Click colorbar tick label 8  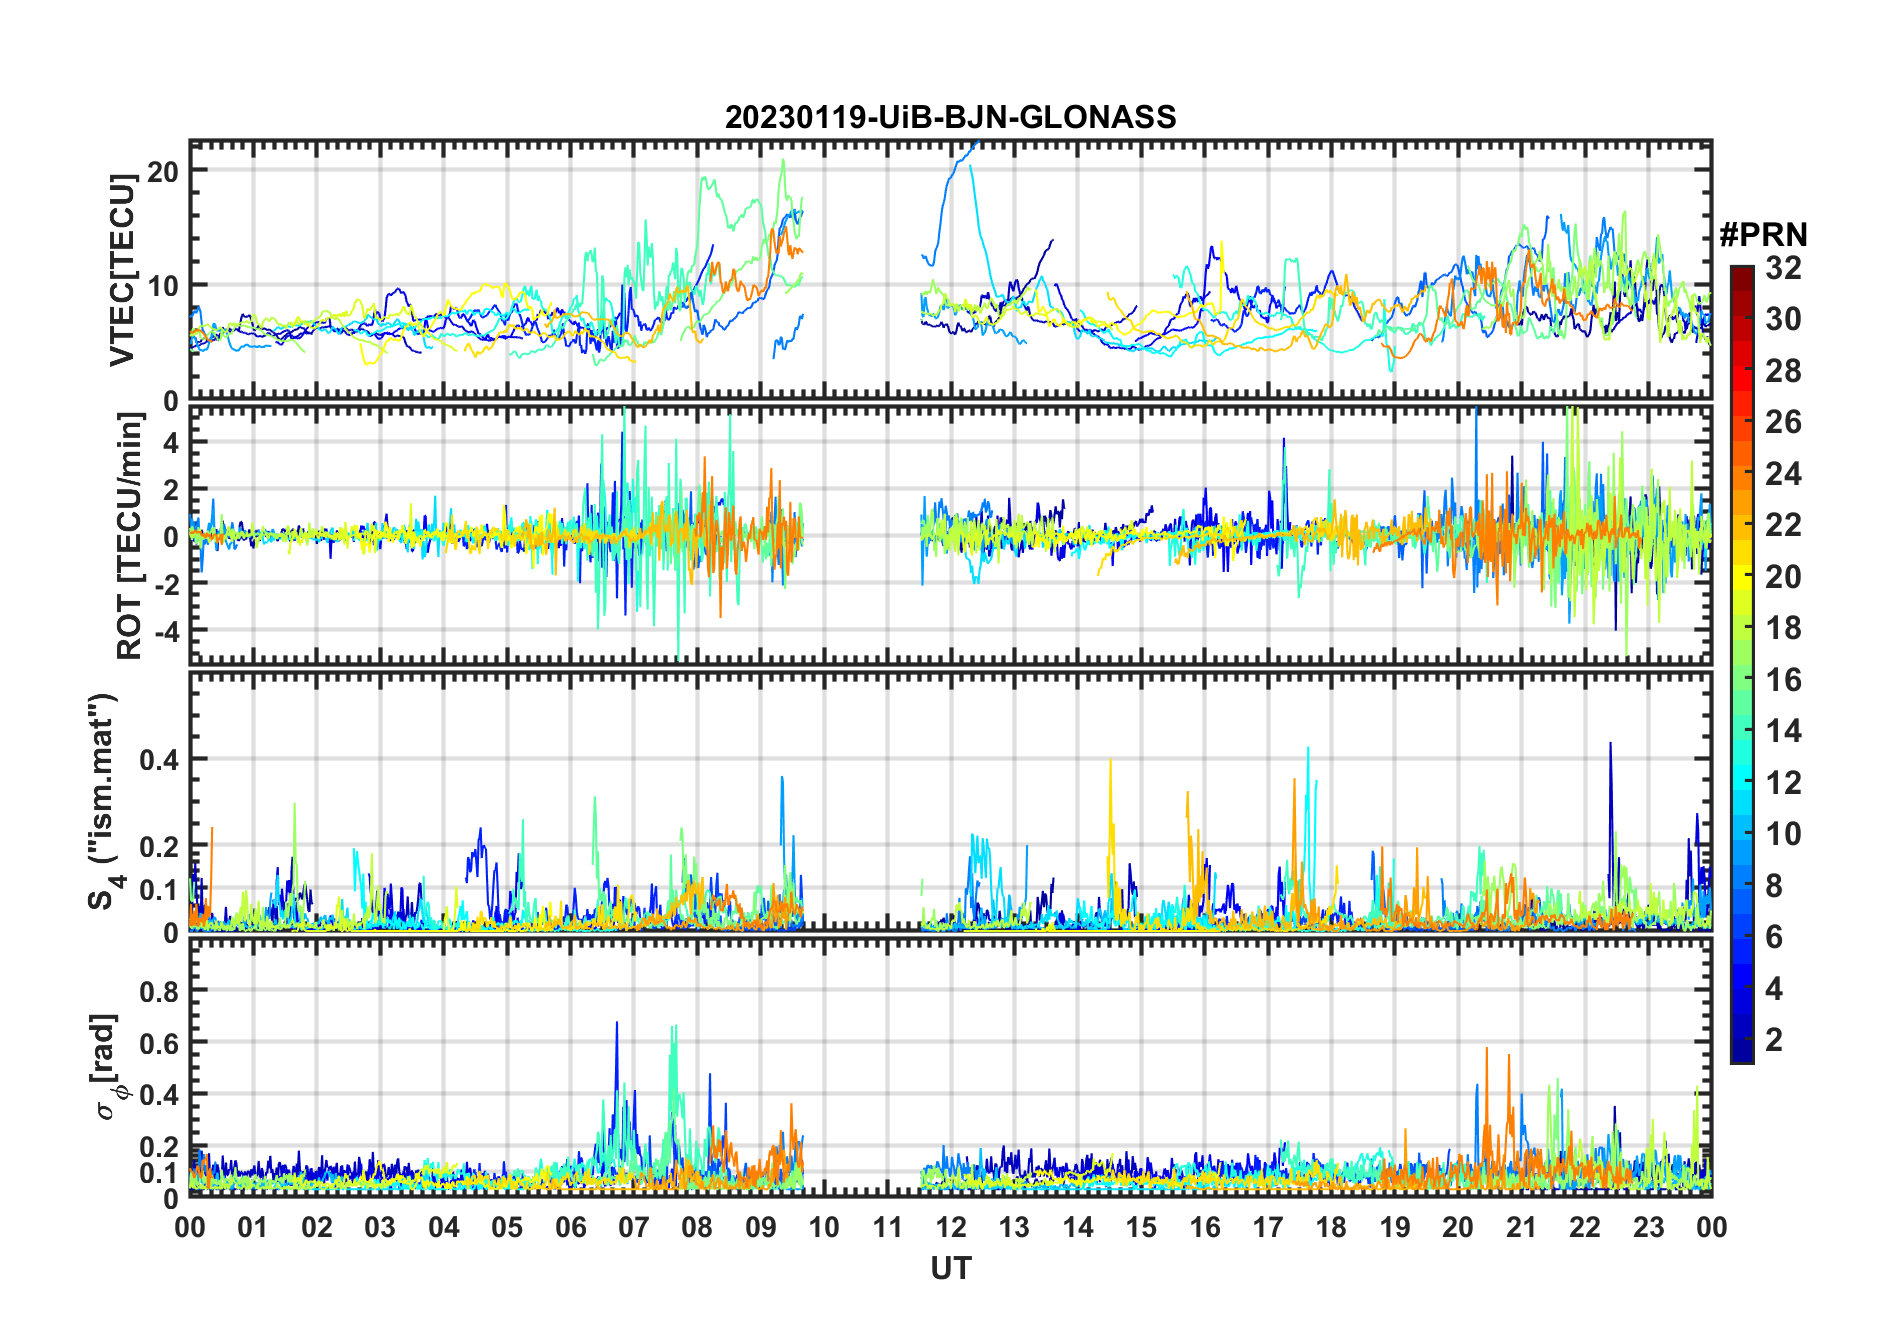(1774, 886)
